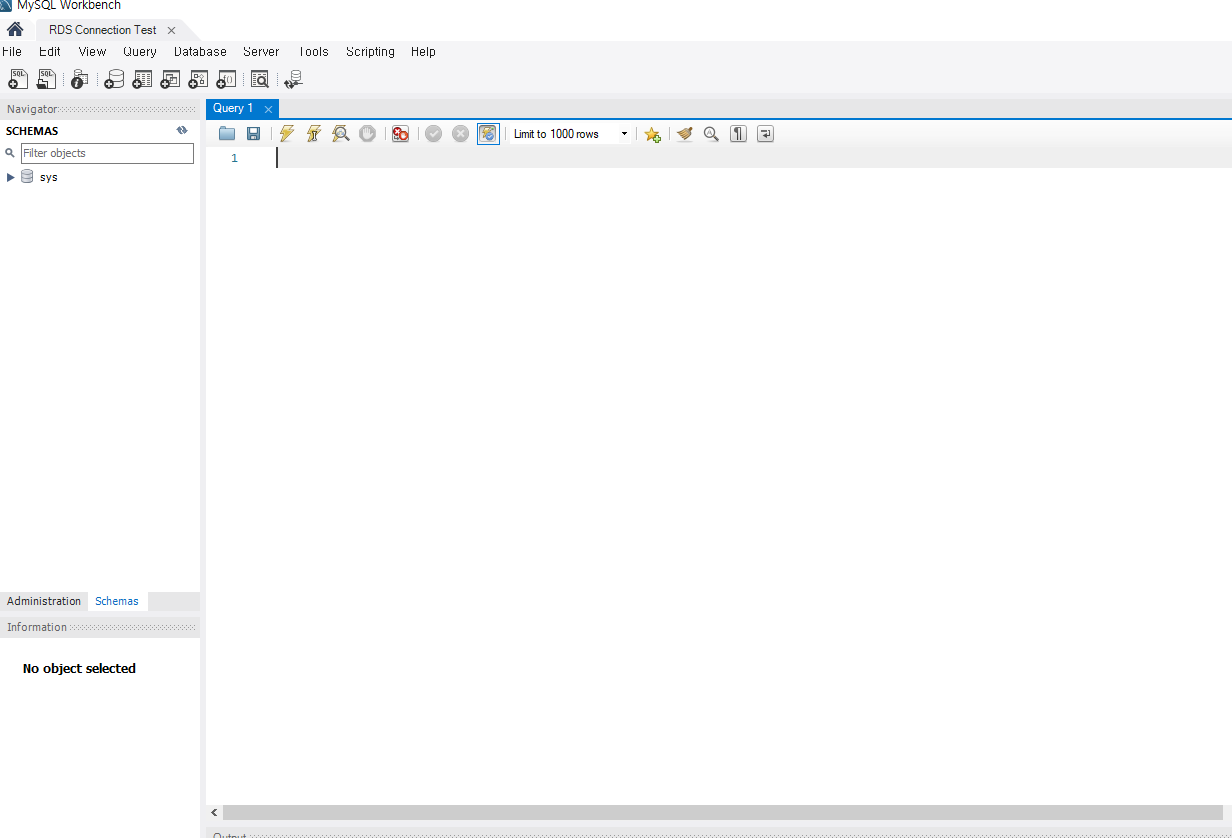The height and width of the screenshot is (838, 1232).
Task: Rollback the transaction (X icon)
Action: 461,134
